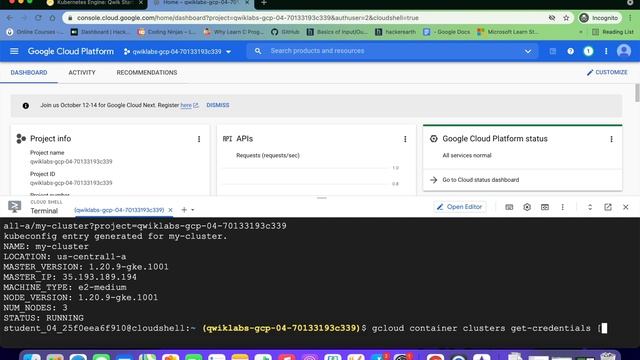Follow the 'here' registration link in banner
Viewport: 640px width, 360px height.
[186, 105]
